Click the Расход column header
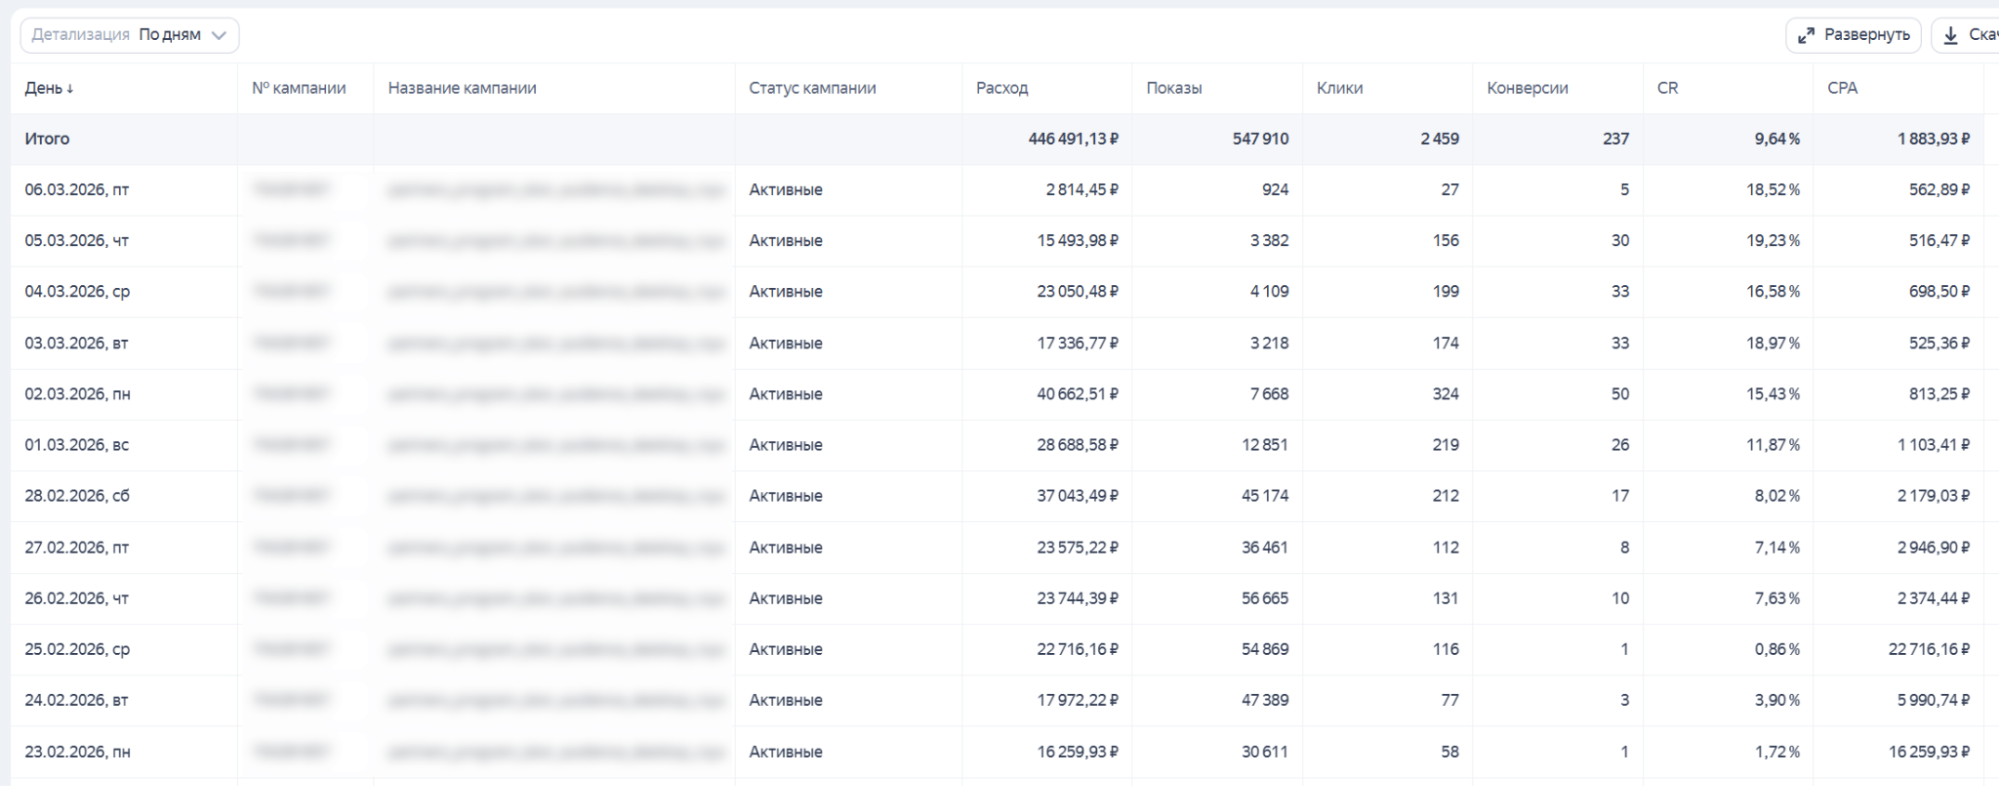 click(x=1002, y=88)
